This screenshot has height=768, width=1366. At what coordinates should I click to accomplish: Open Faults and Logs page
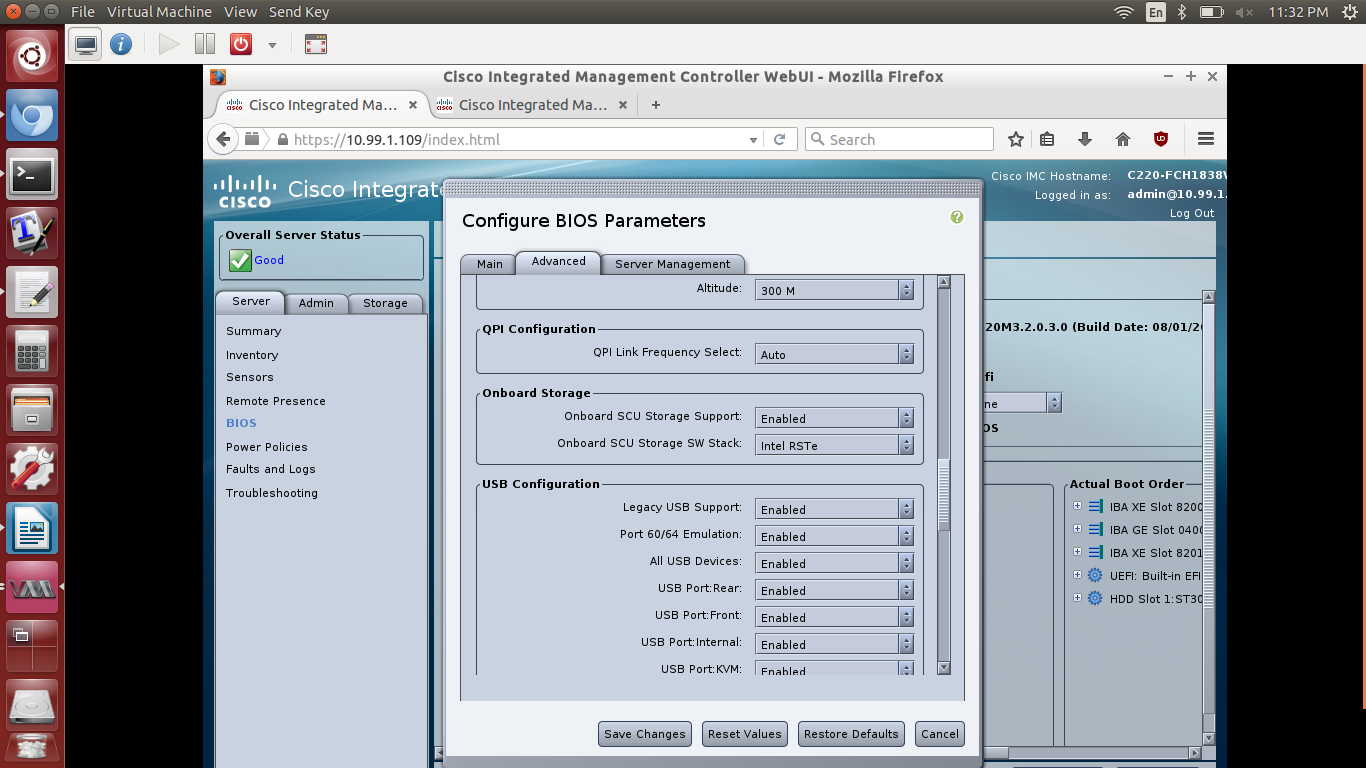pyautogui.click(x=271, y=469)
